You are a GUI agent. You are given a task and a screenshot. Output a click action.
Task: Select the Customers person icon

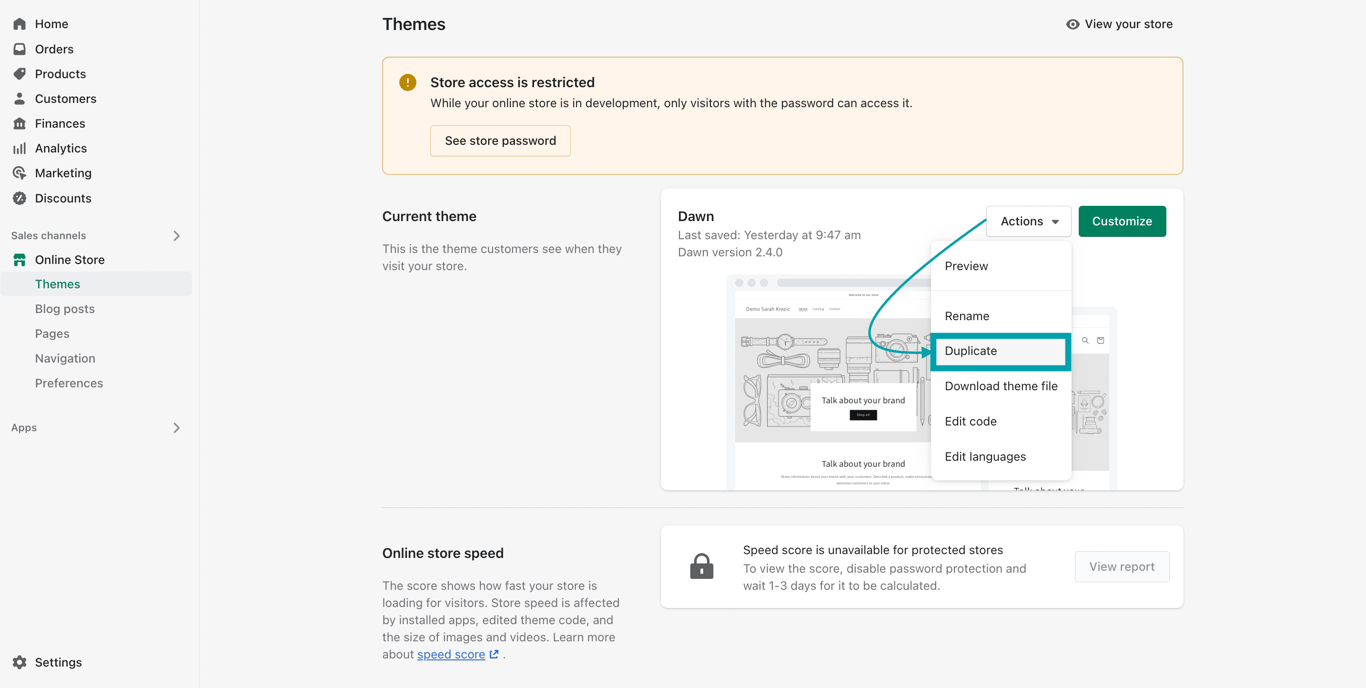(x=19, y=99)
